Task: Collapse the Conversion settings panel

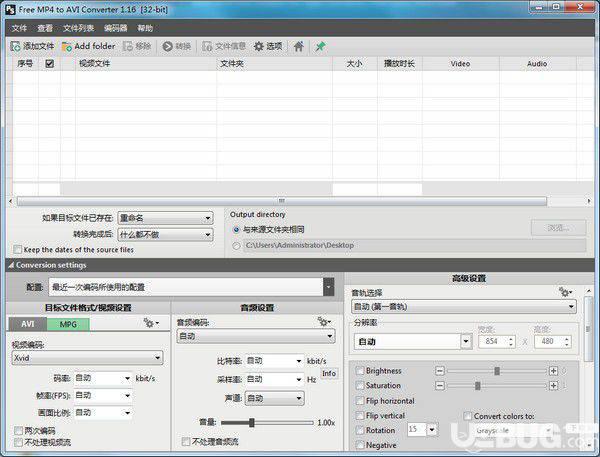Action: tap(11, 265)
